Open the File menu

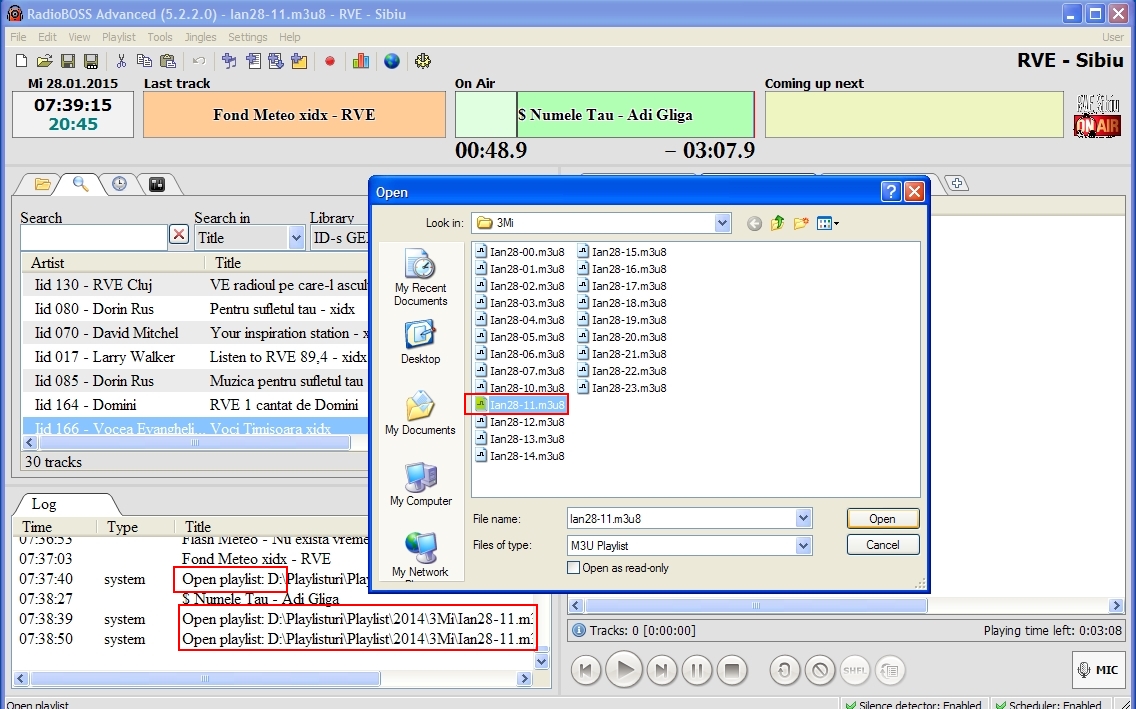[18, 37]
